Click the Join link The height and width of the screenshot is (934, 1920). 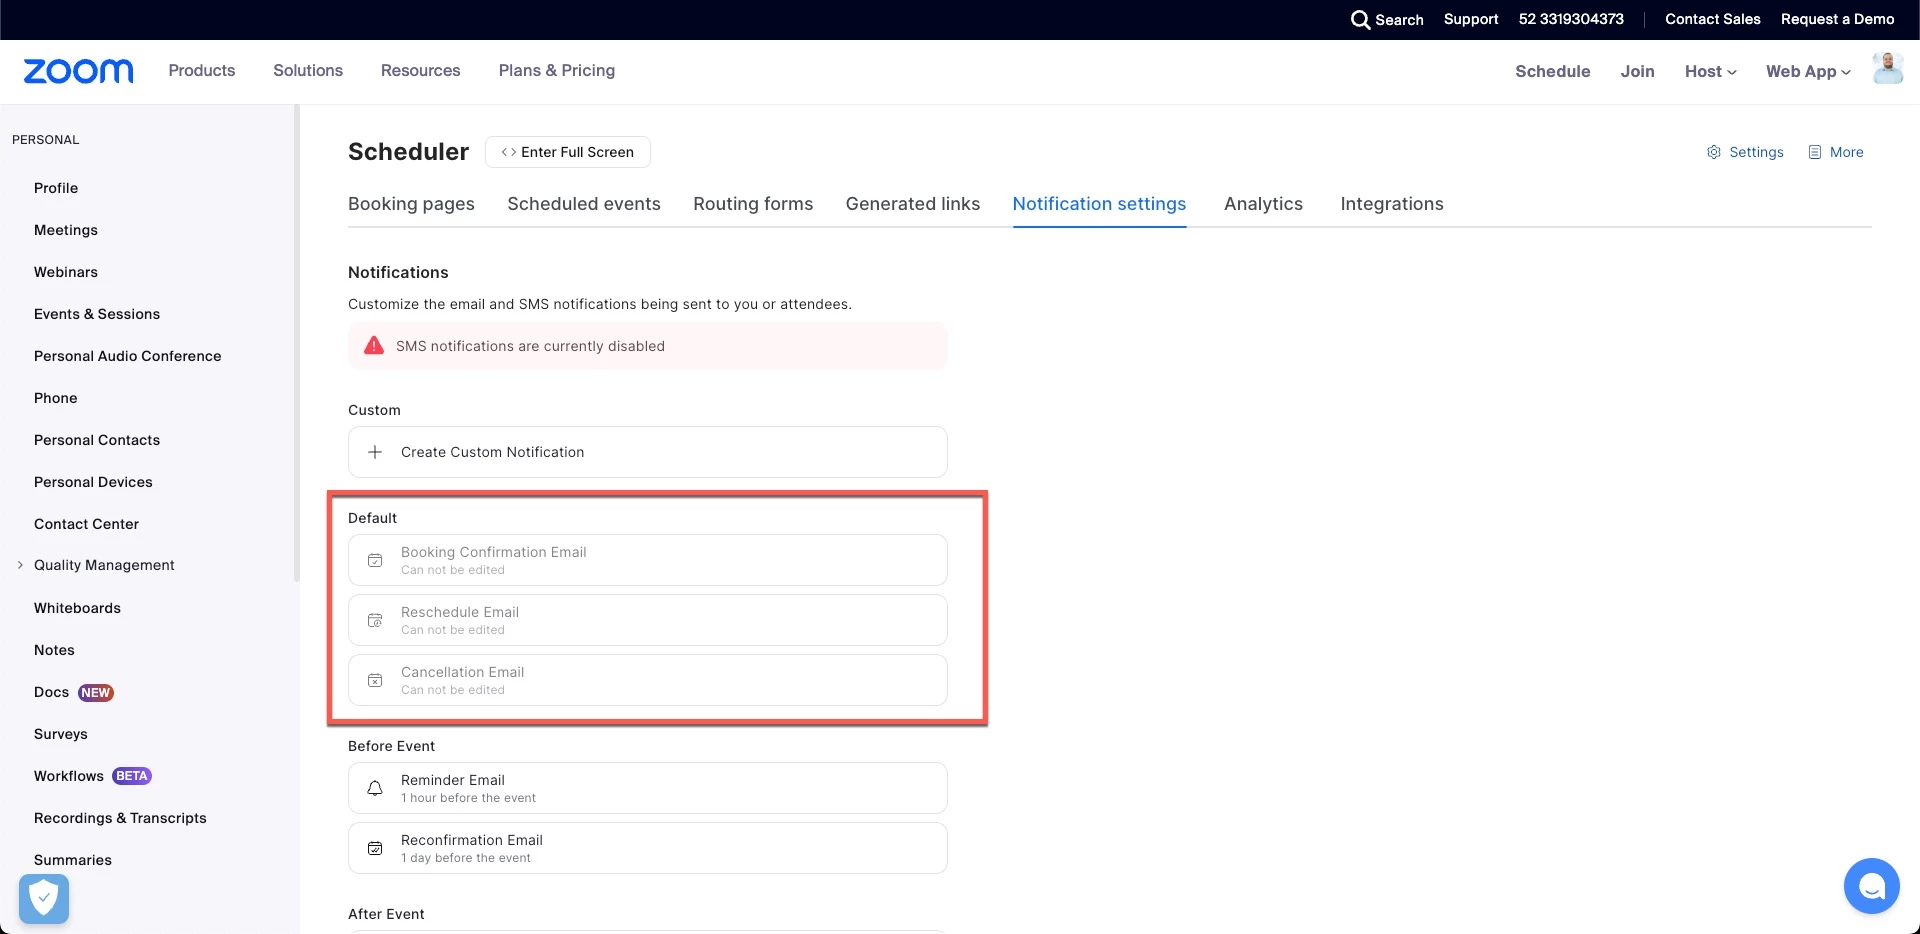point(1637,71)
